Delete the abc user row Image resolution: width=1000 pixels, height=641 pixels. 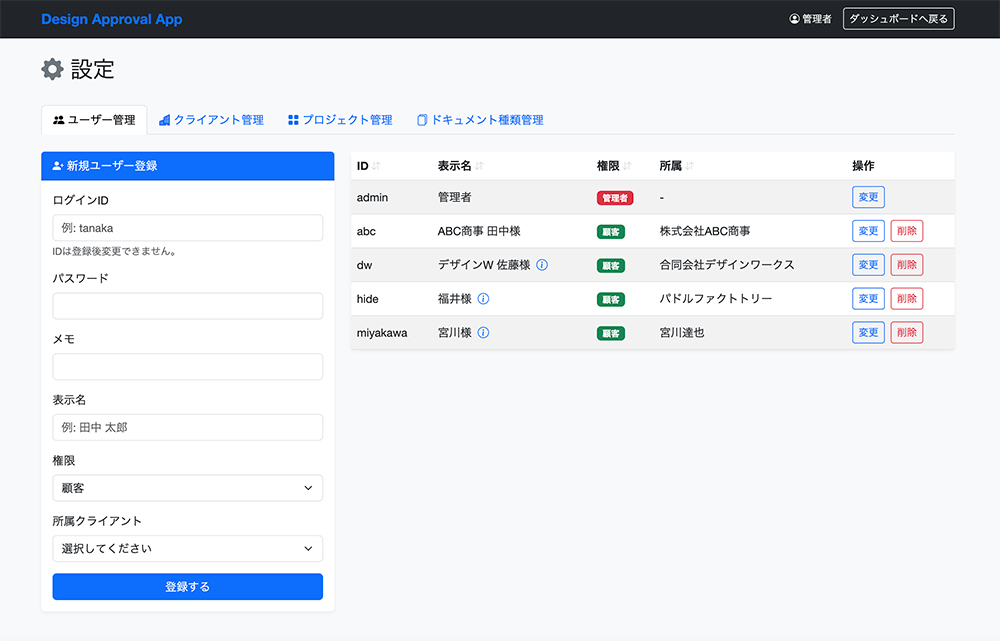tap(906, 231)
